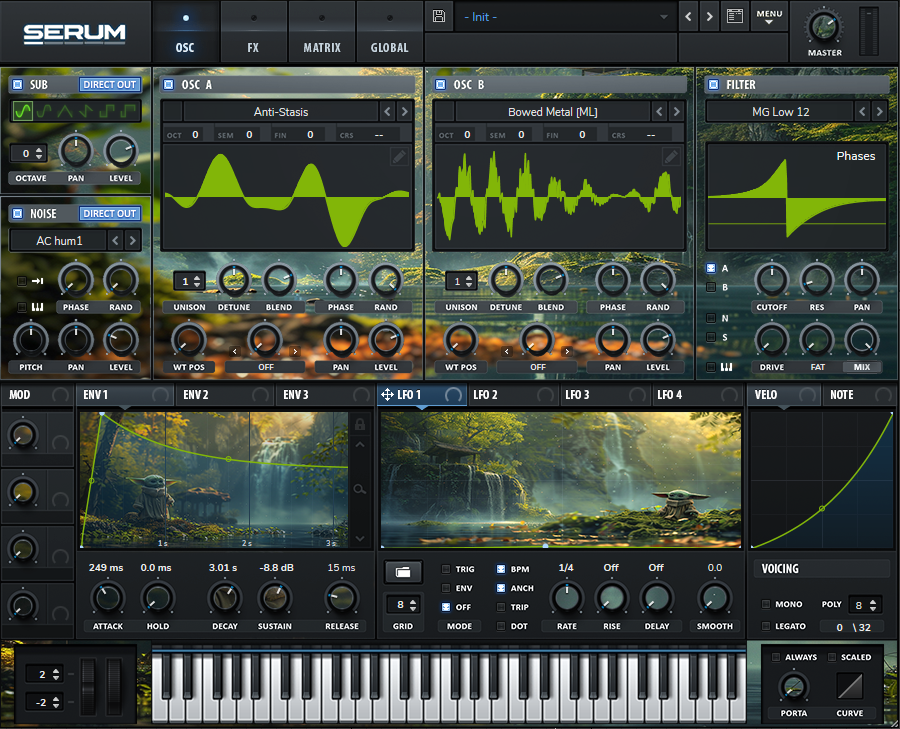The height and width of the screenshot is (729, 900).
Task: Go to the previous preset arrow
Action: tap(688, 17)
